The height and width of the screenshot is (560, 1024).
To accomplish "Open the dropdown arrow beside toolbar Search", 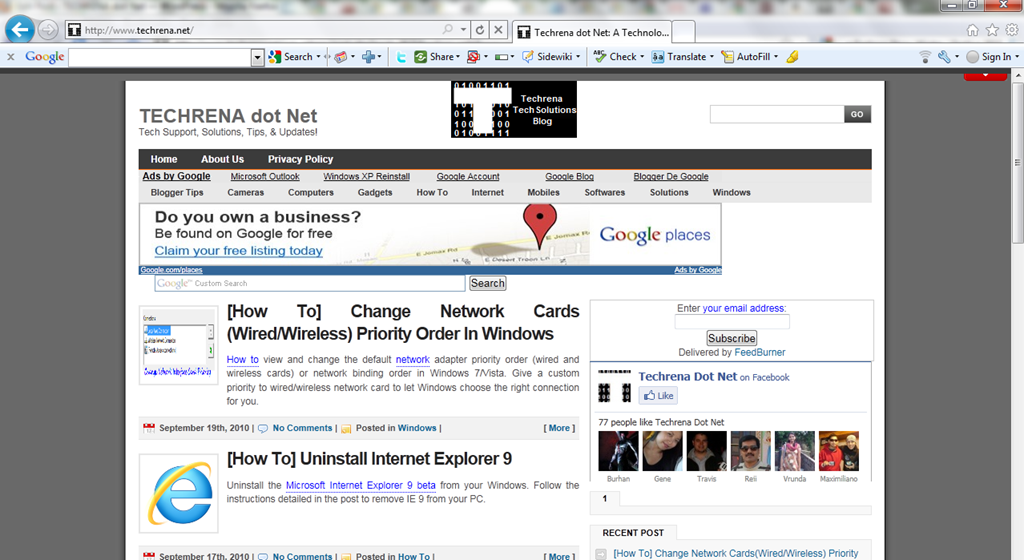I will [319, 57].
